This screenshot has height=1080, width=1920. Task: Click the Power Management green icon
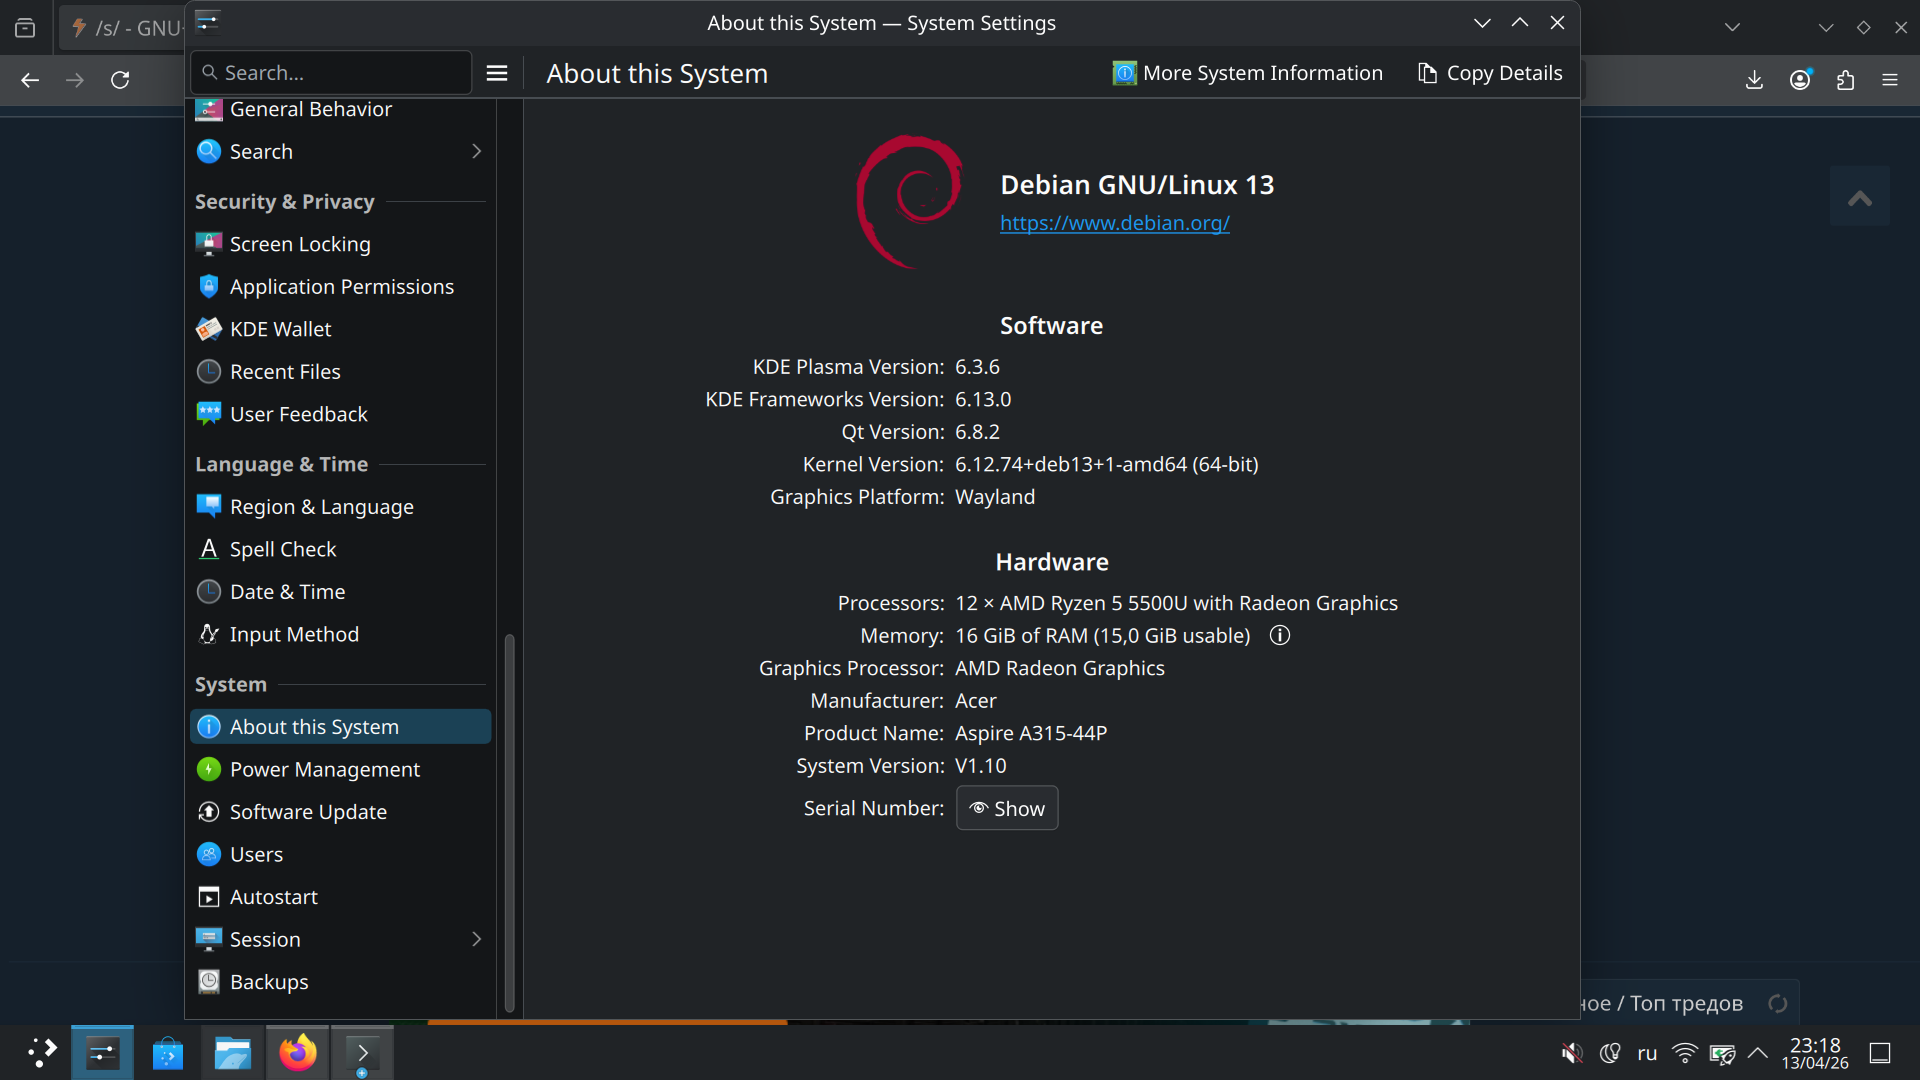[209, 769]
